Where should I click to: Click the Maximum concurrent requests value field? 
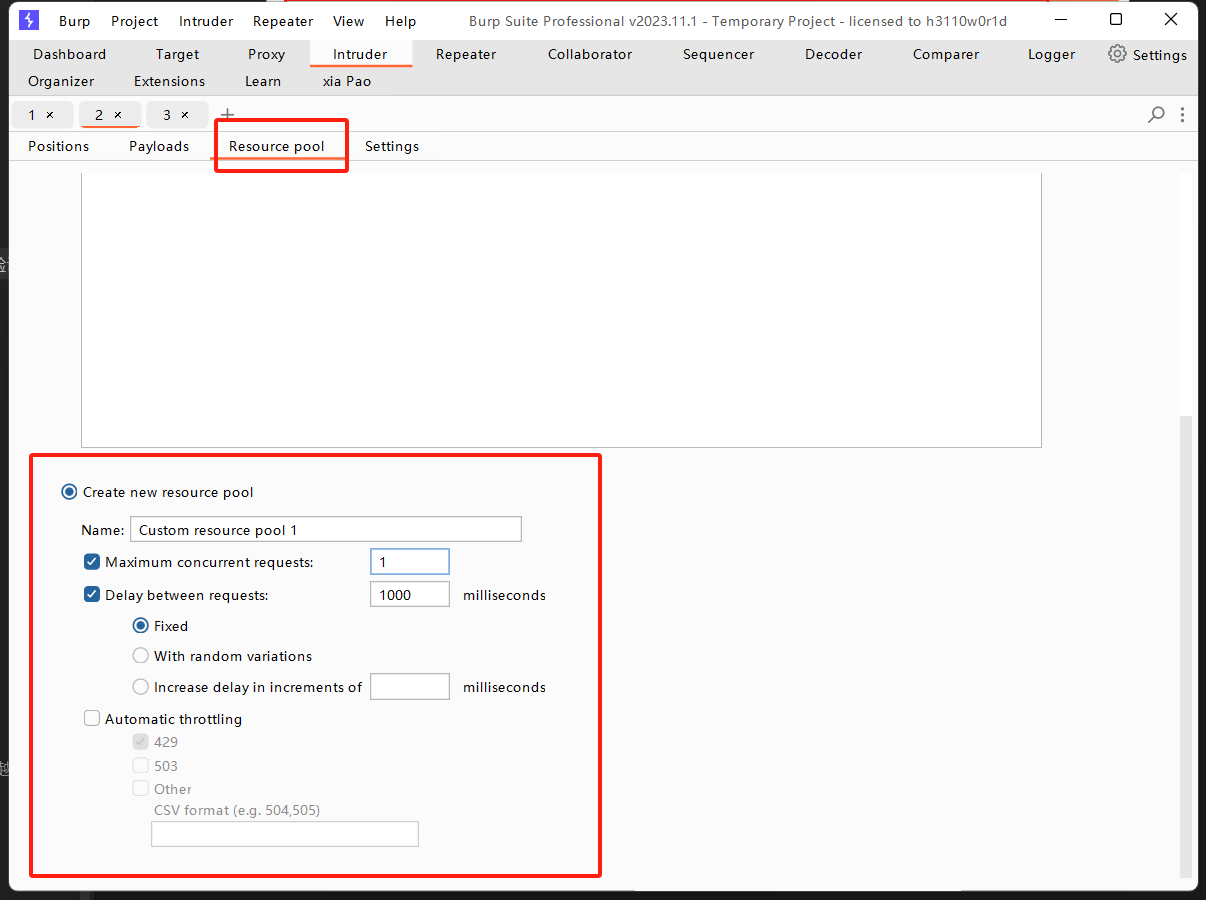click(x=410, y=562)
